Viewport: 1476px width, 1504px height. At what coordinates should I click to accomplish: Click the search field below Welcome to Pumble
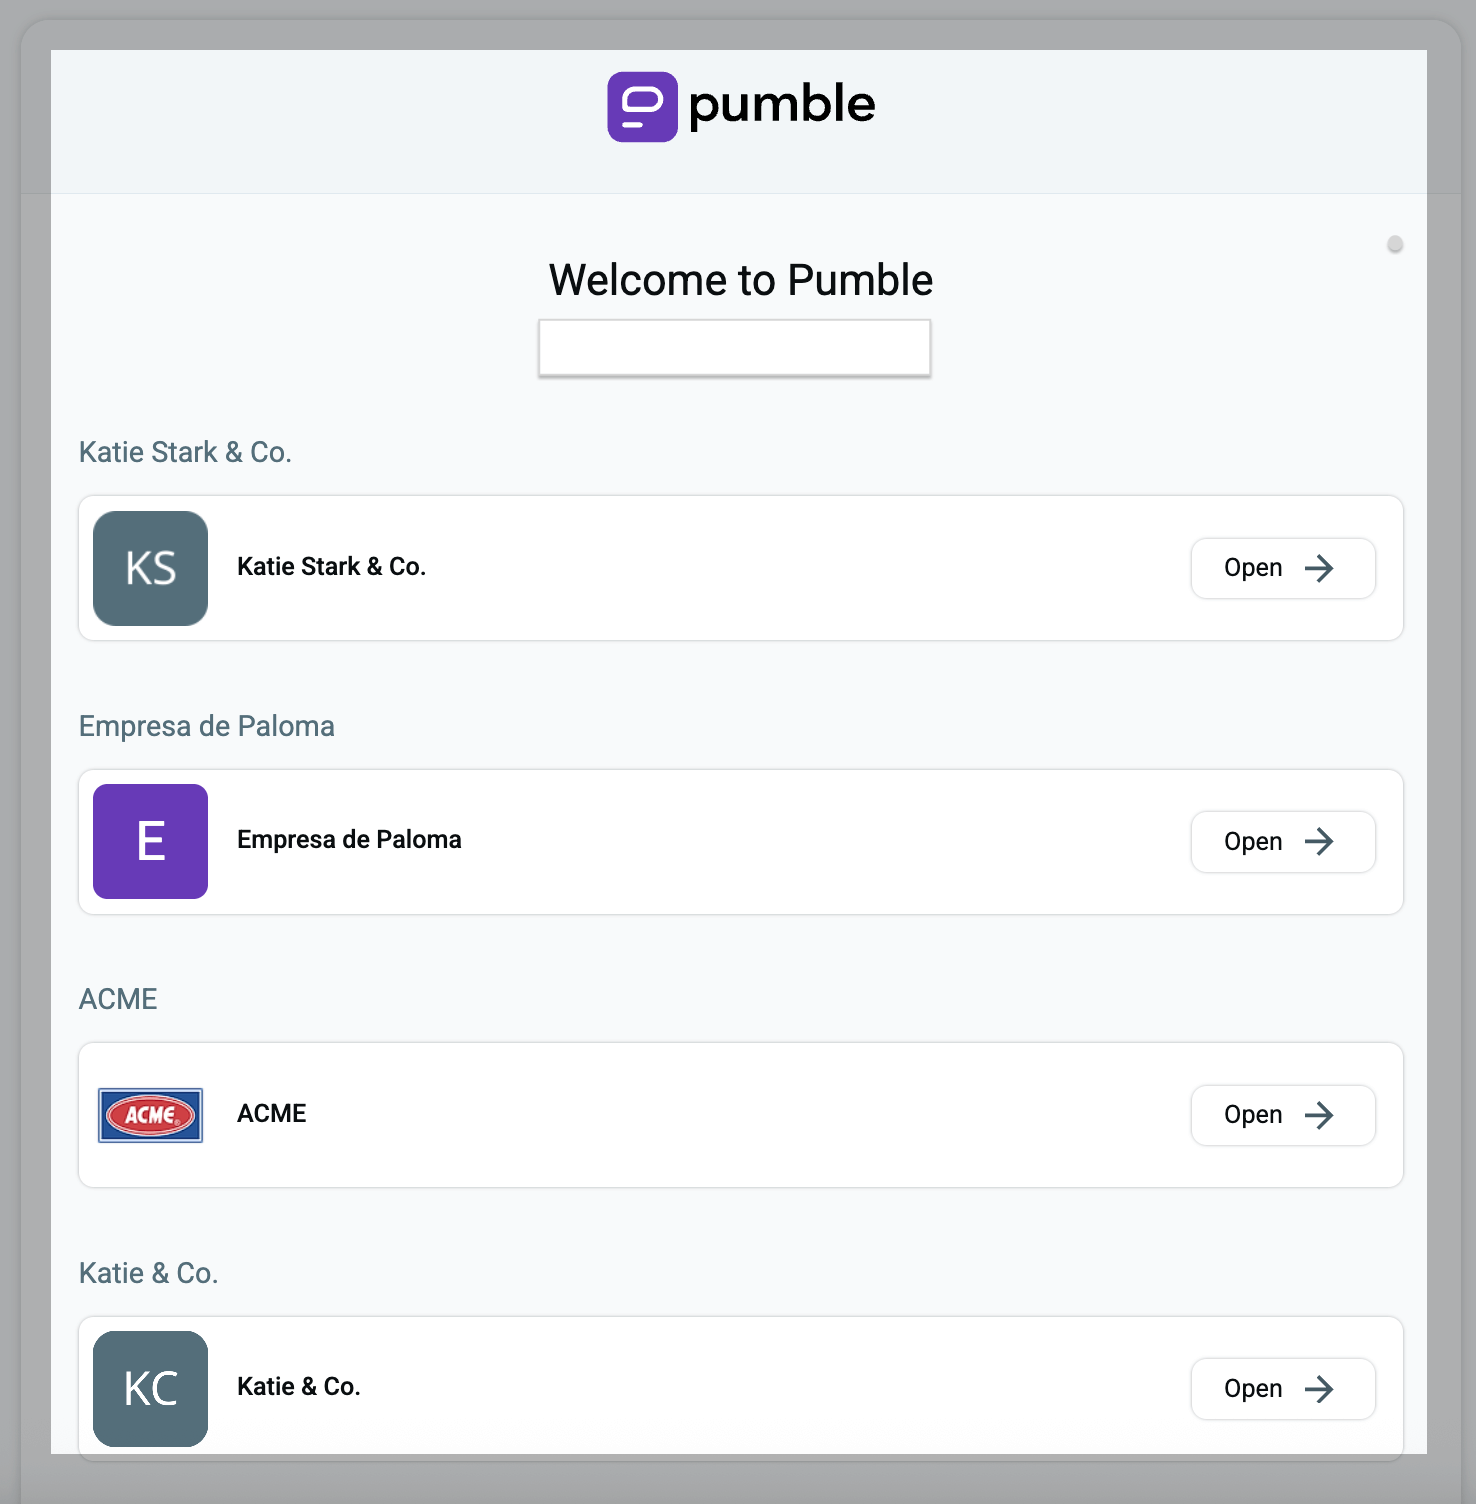(734, 347)
